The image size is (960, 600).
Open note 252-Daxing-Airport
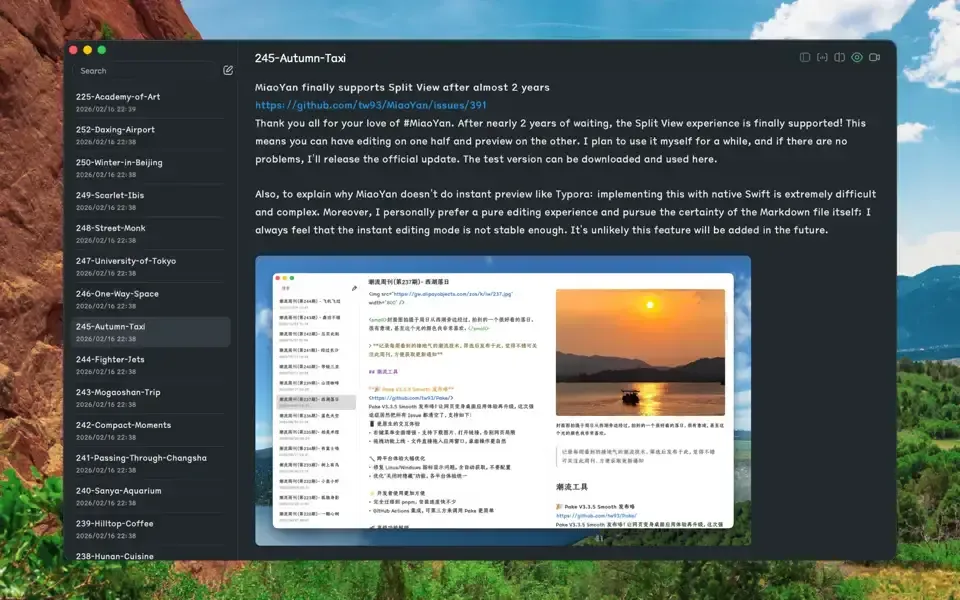click(151, 135)
